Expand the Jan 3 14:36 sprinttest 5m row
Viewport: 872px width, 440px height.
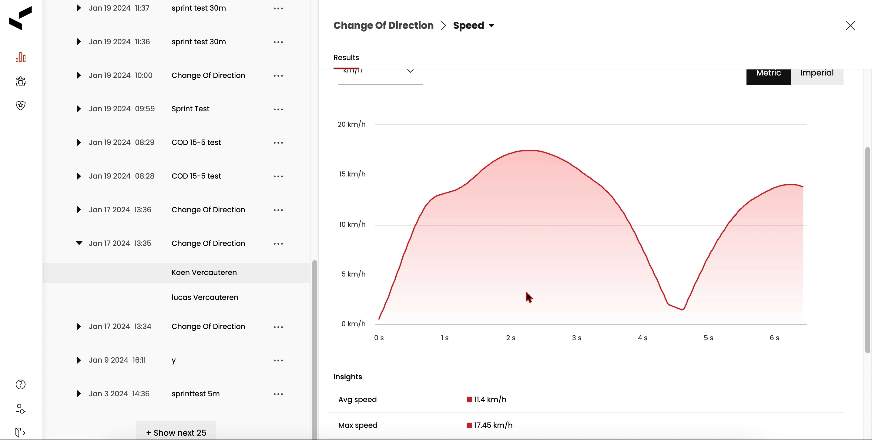[x=78, y=393]
